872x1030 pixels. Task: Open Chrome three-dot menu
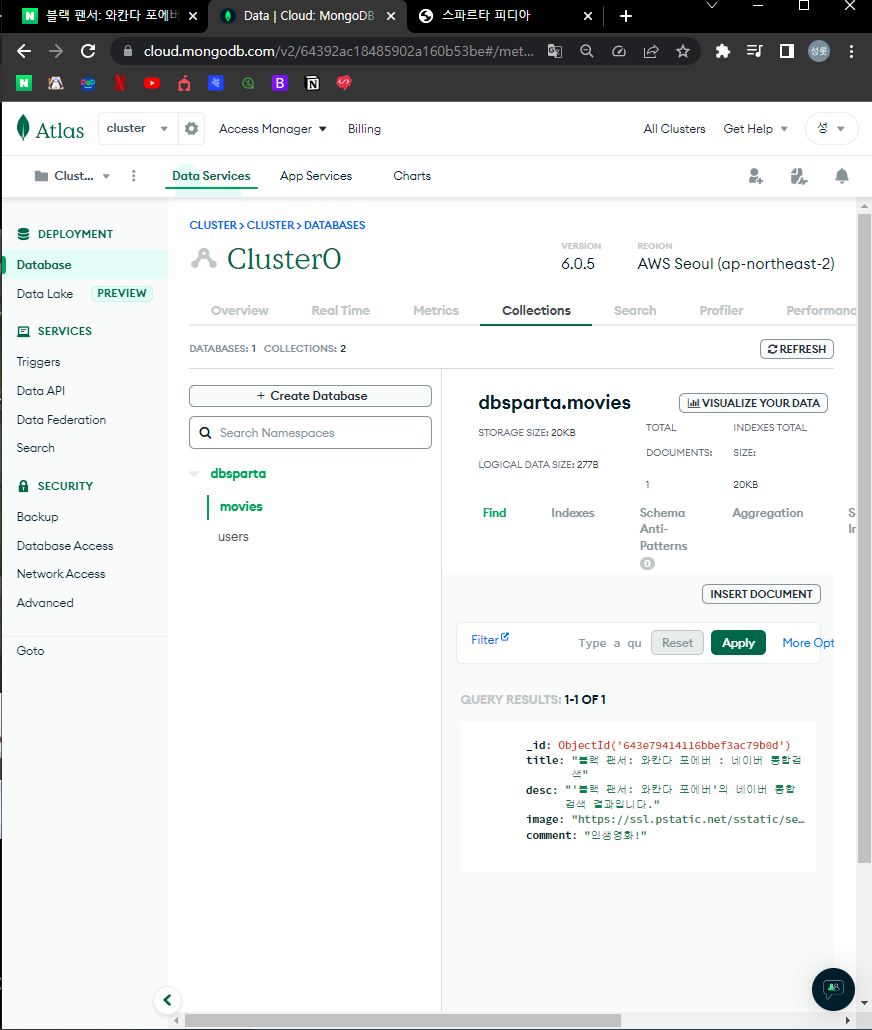(851, 51)
